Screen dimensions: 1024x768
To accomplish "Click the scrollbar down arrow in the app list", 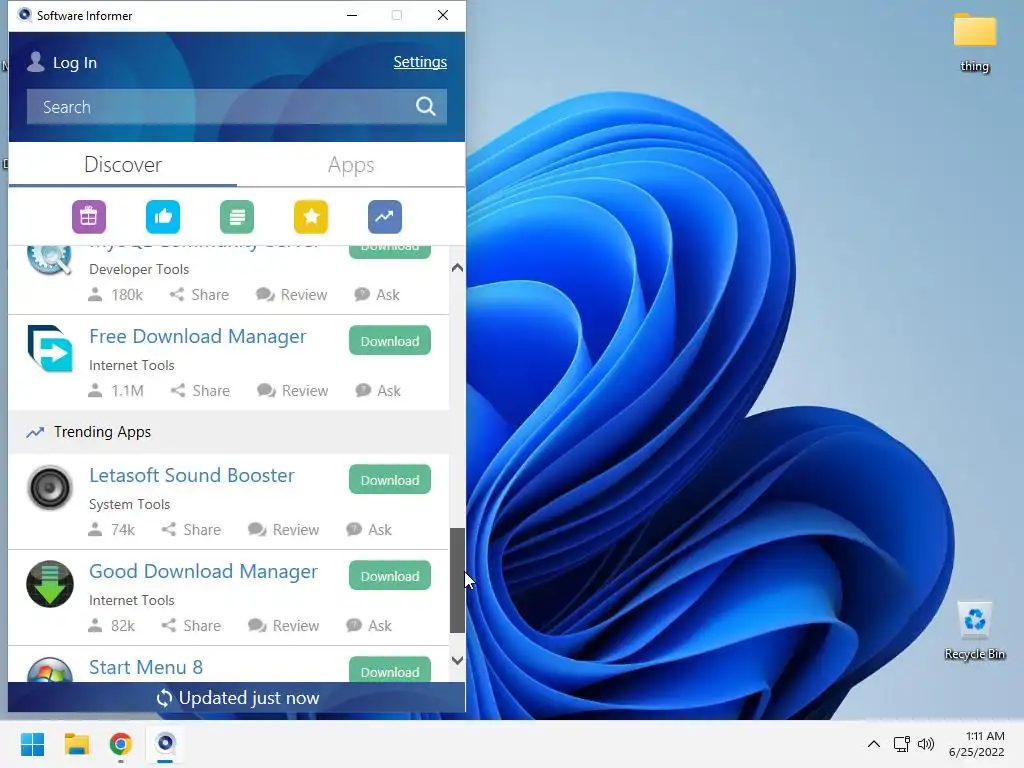I will click(x=457, y=660).
